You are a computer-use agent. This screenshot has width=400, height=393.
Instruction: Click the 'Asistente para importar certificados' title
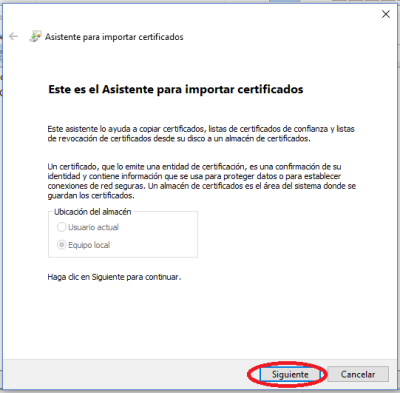(114, 37)
